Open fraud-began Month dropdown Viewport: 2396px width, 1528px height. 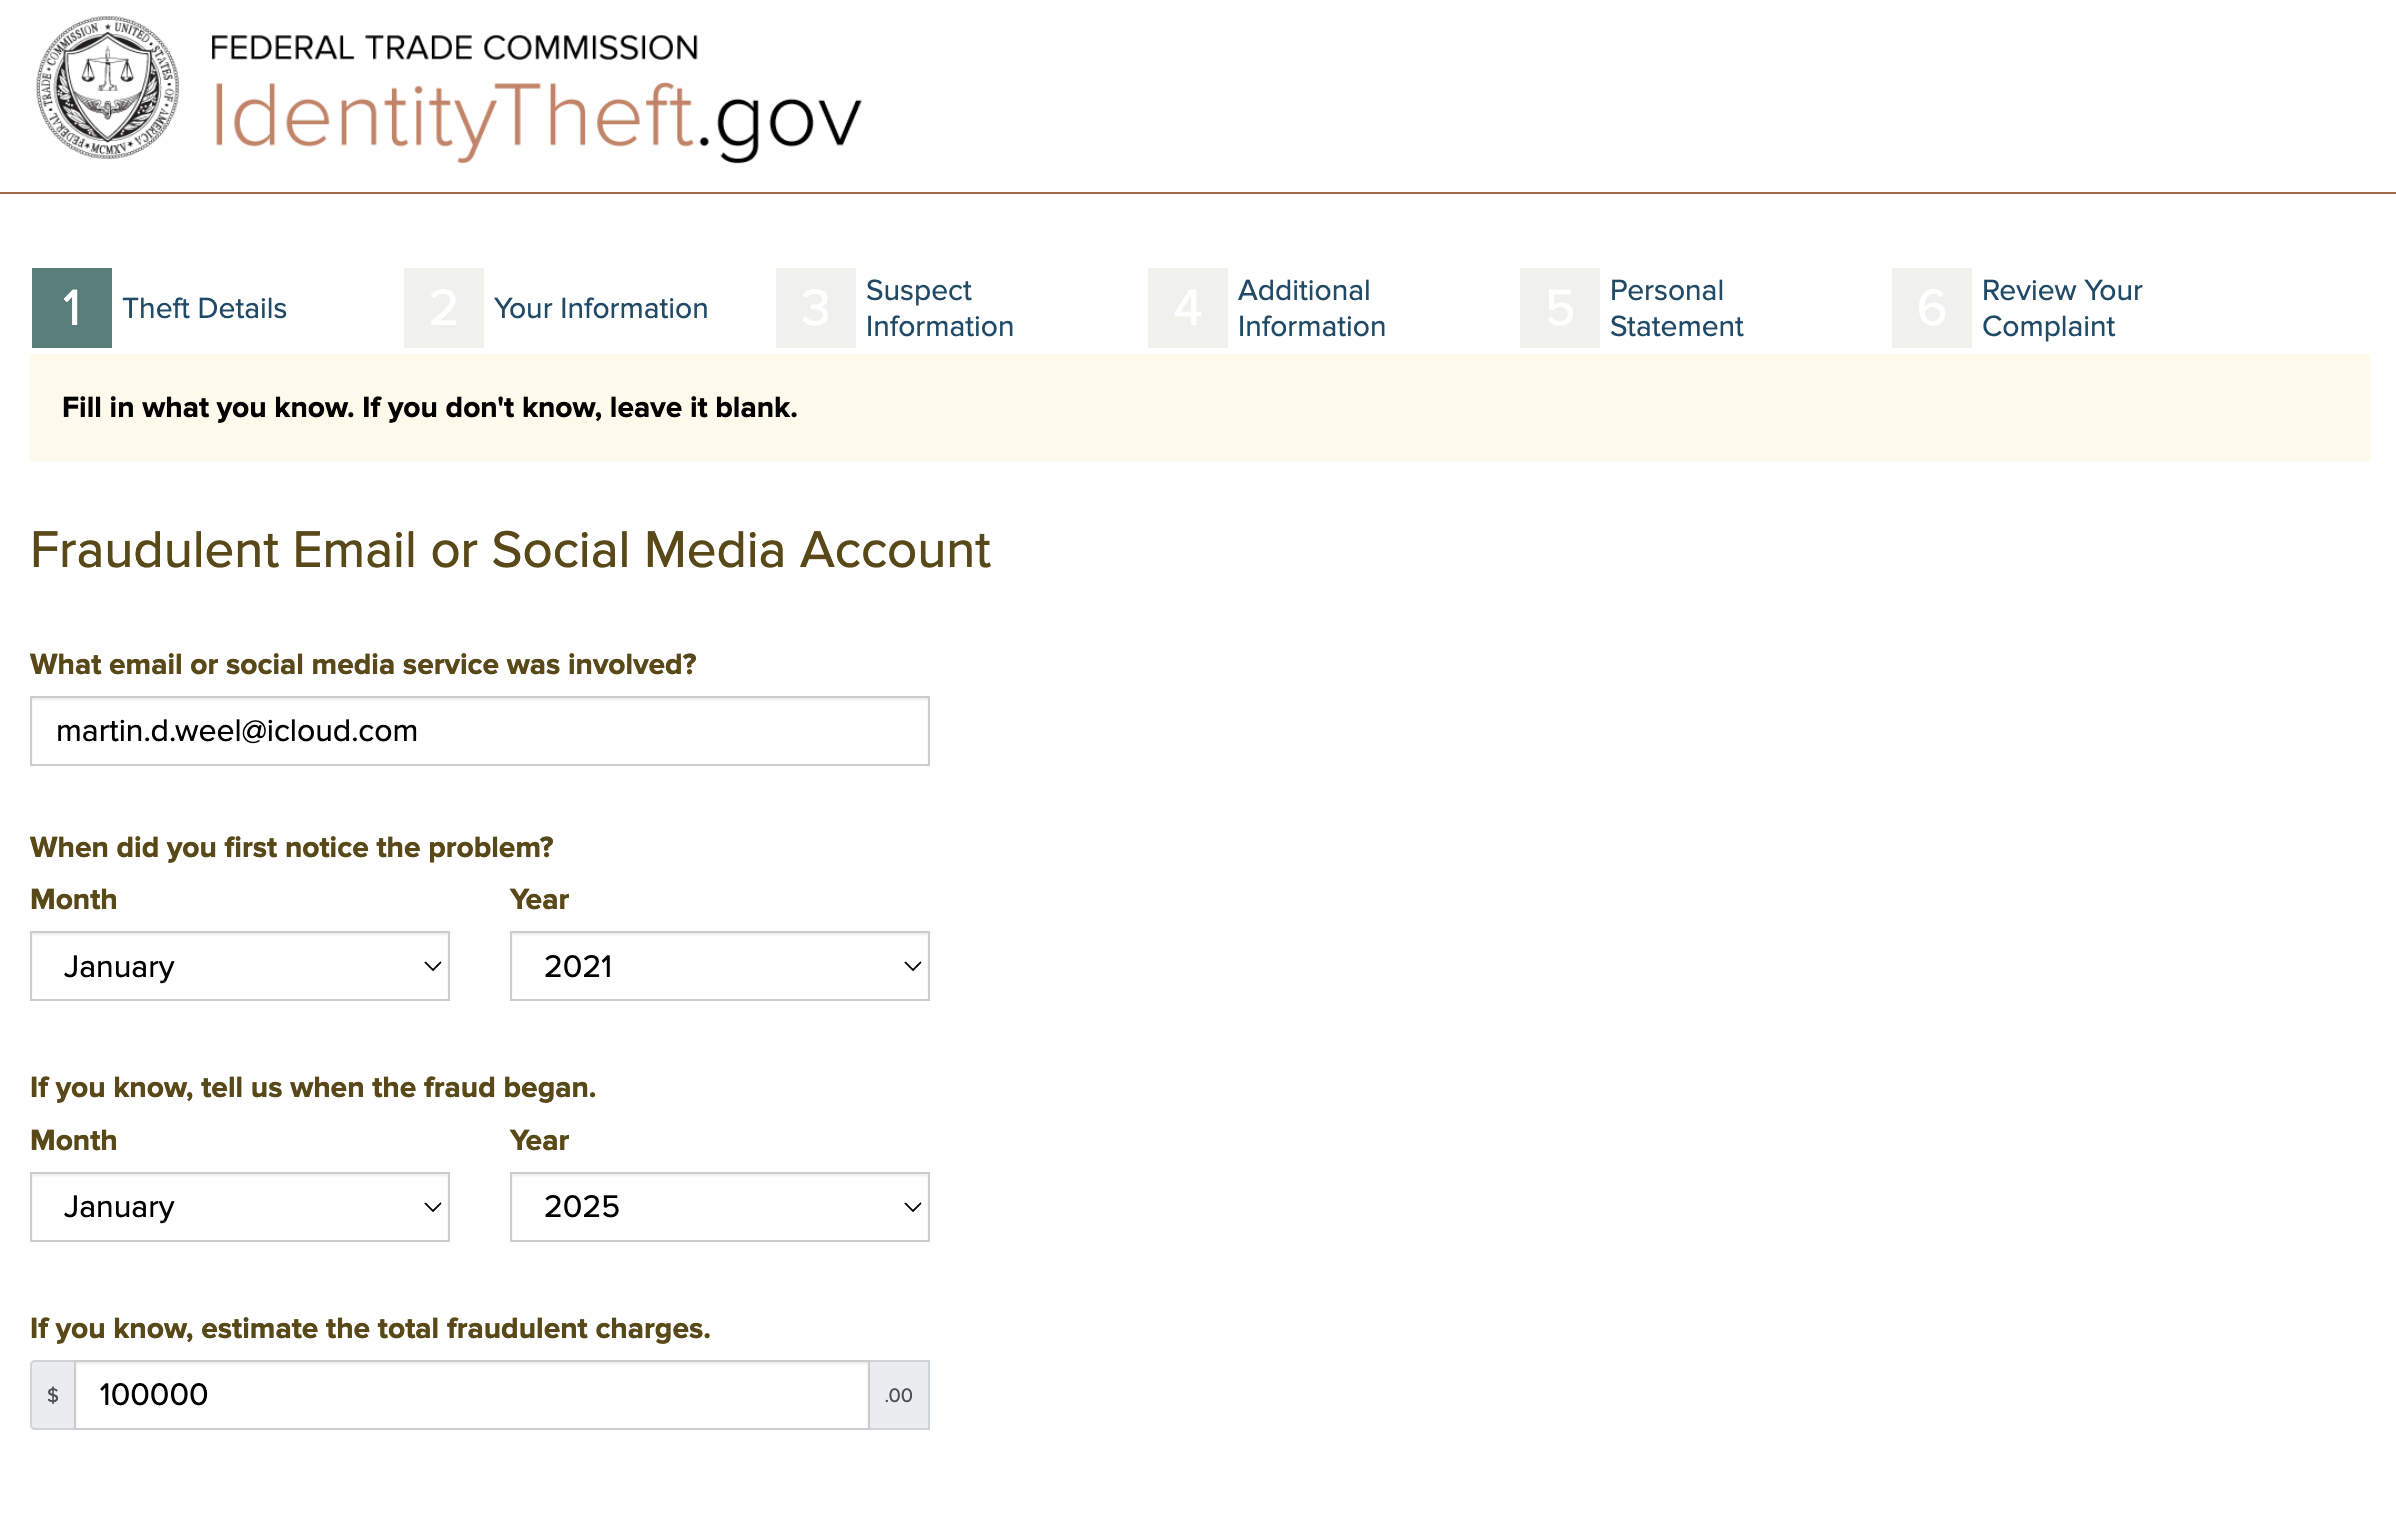(x=240, y=1207)
